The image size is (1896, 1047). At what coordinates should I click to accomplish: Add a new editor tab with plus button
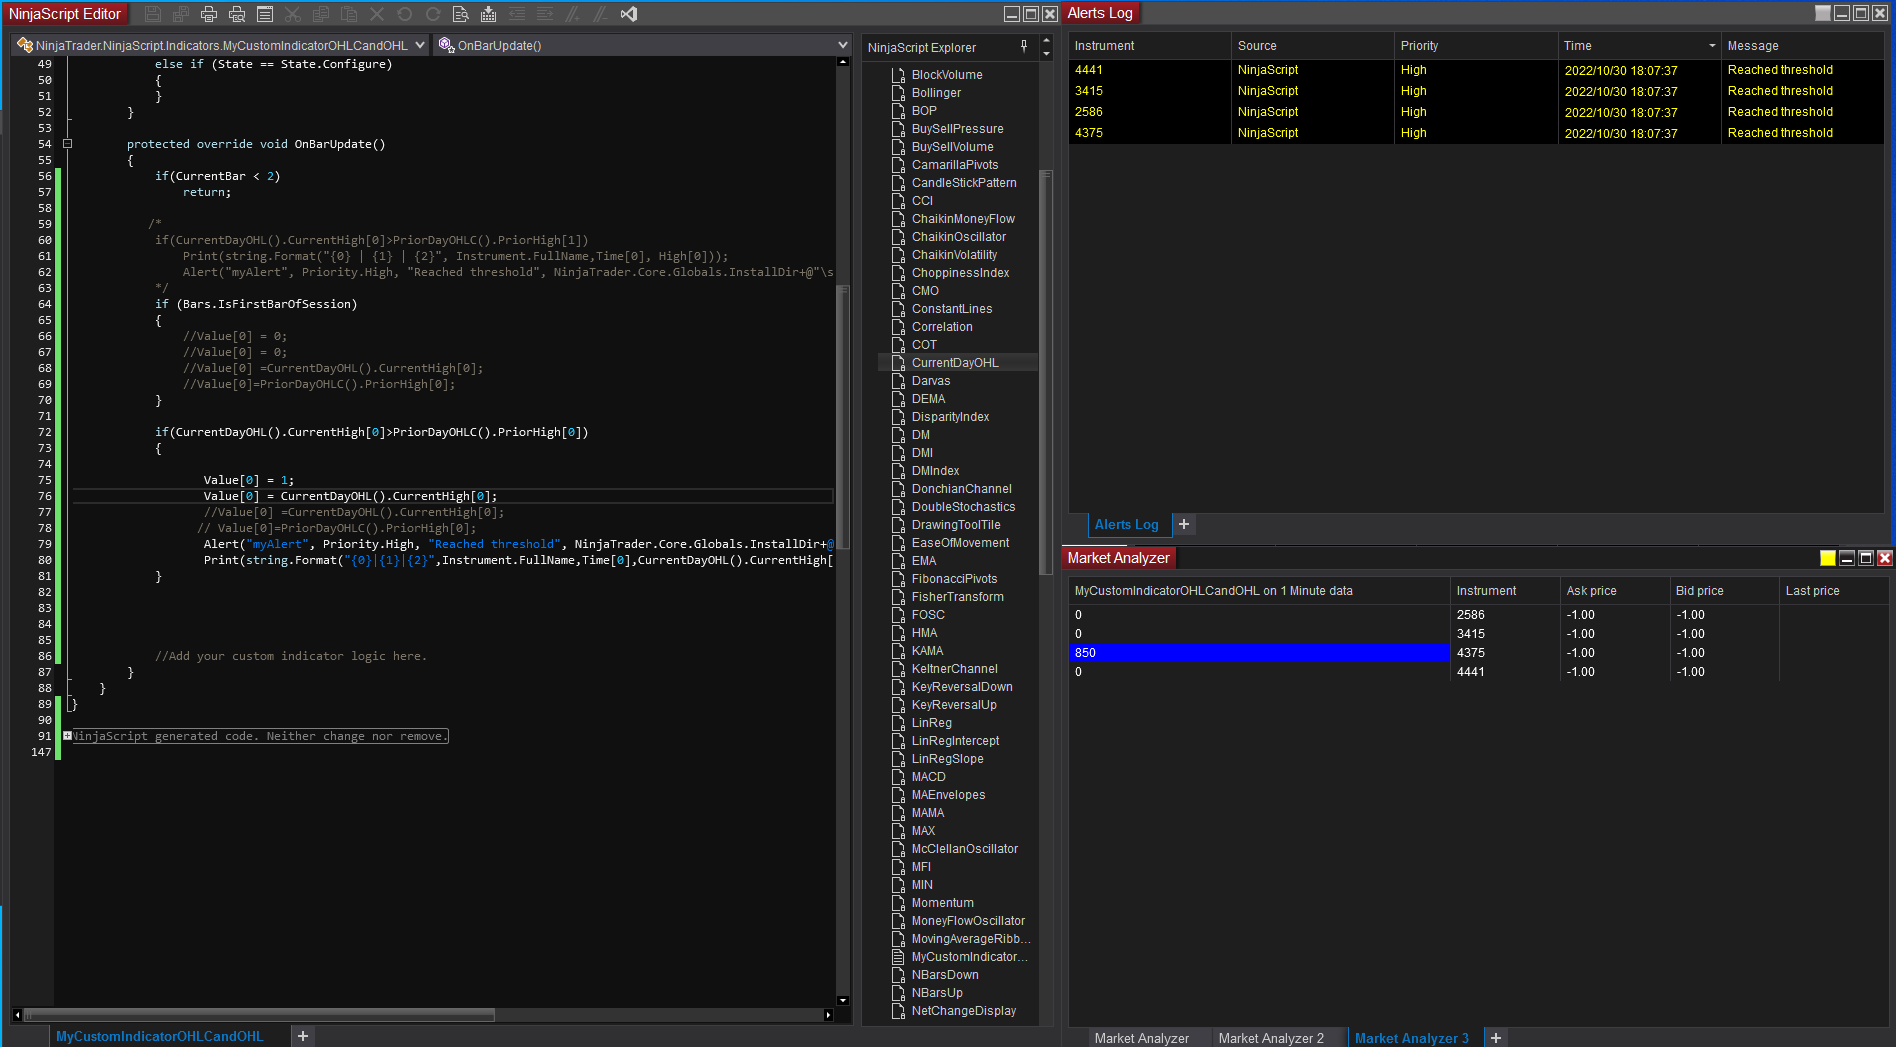[303, 1036]
